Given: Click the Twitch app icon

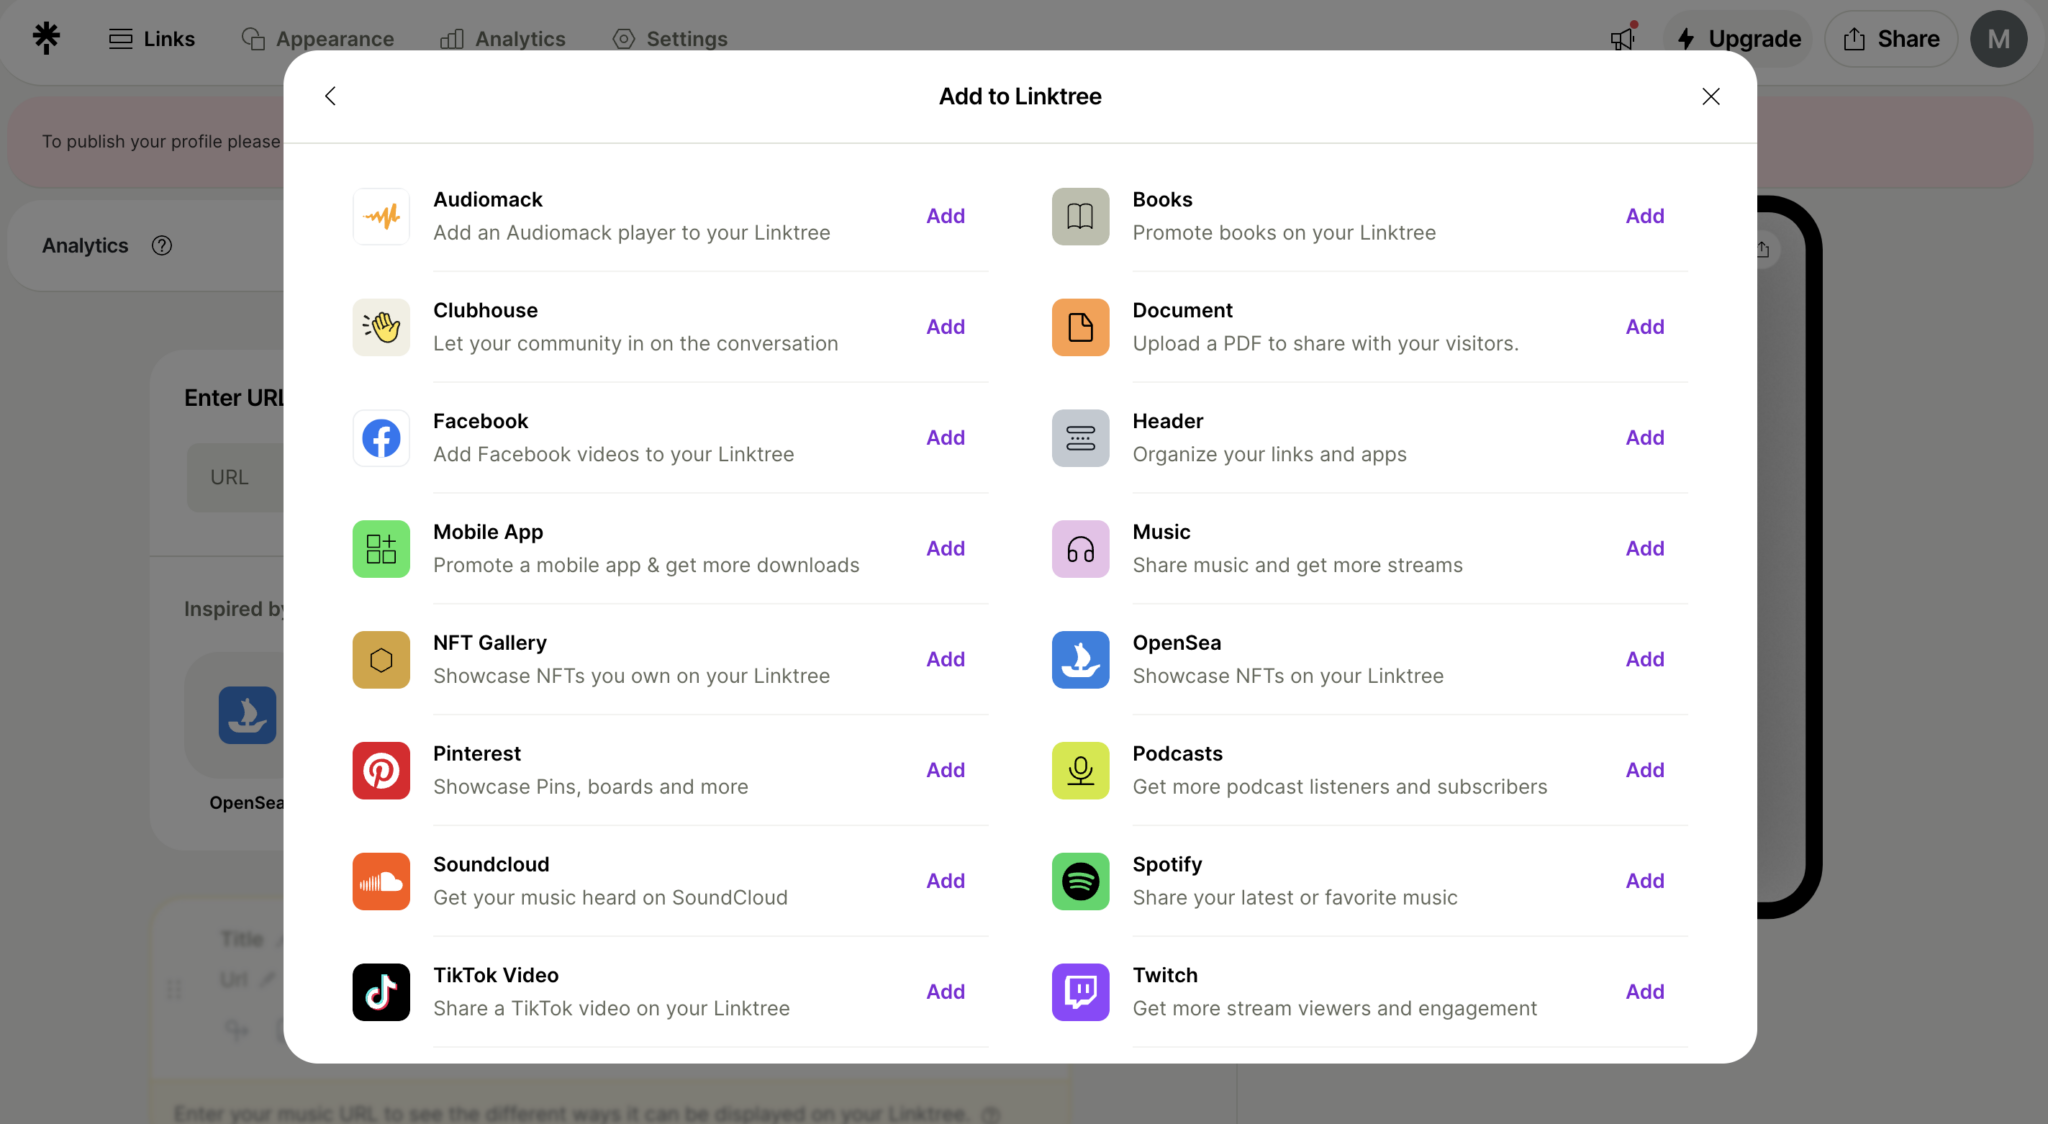Looking at the screenshot, I should (x=1080, y=992).
